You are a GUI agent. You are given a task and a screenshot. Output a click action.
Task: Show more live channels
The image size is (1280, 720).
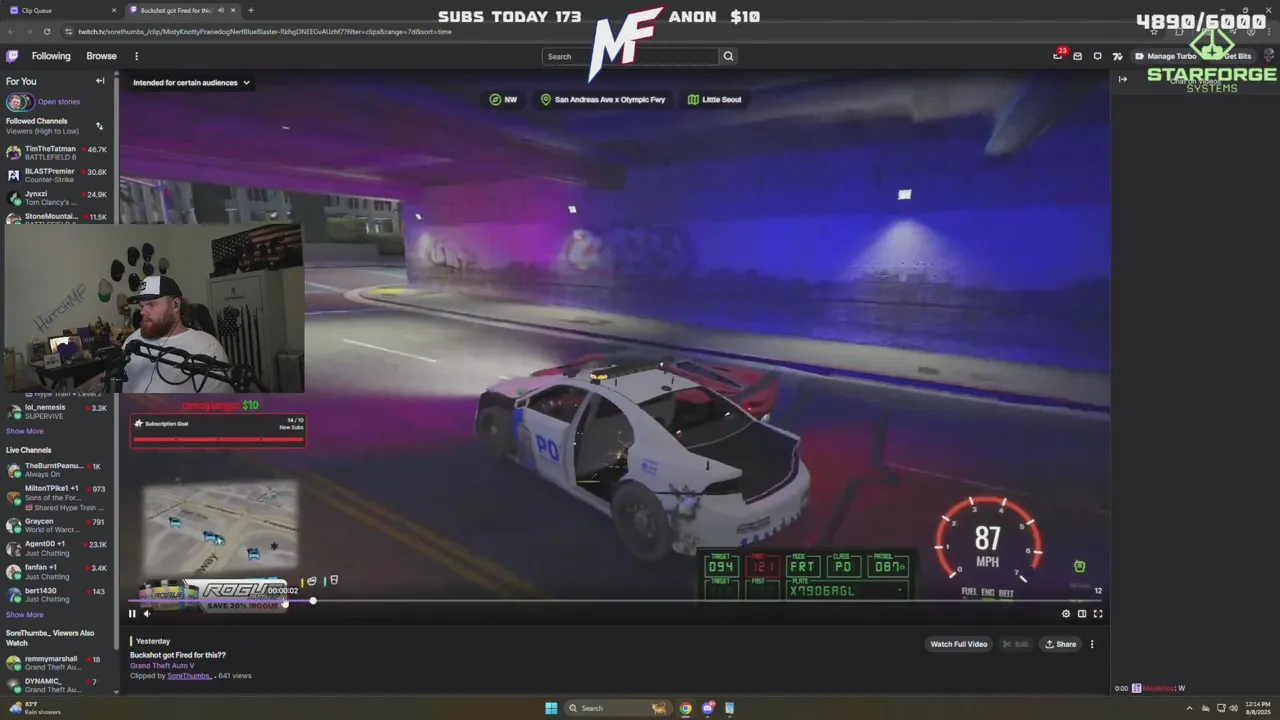[25, 615]
